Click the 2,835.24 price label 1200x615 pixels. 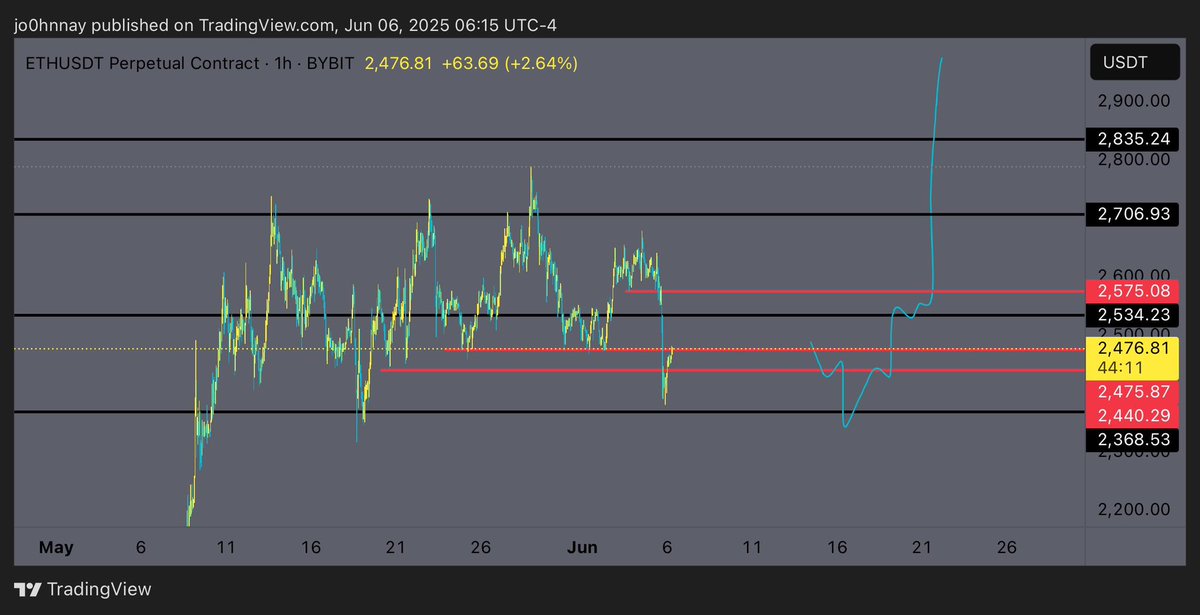(1131, 139)
